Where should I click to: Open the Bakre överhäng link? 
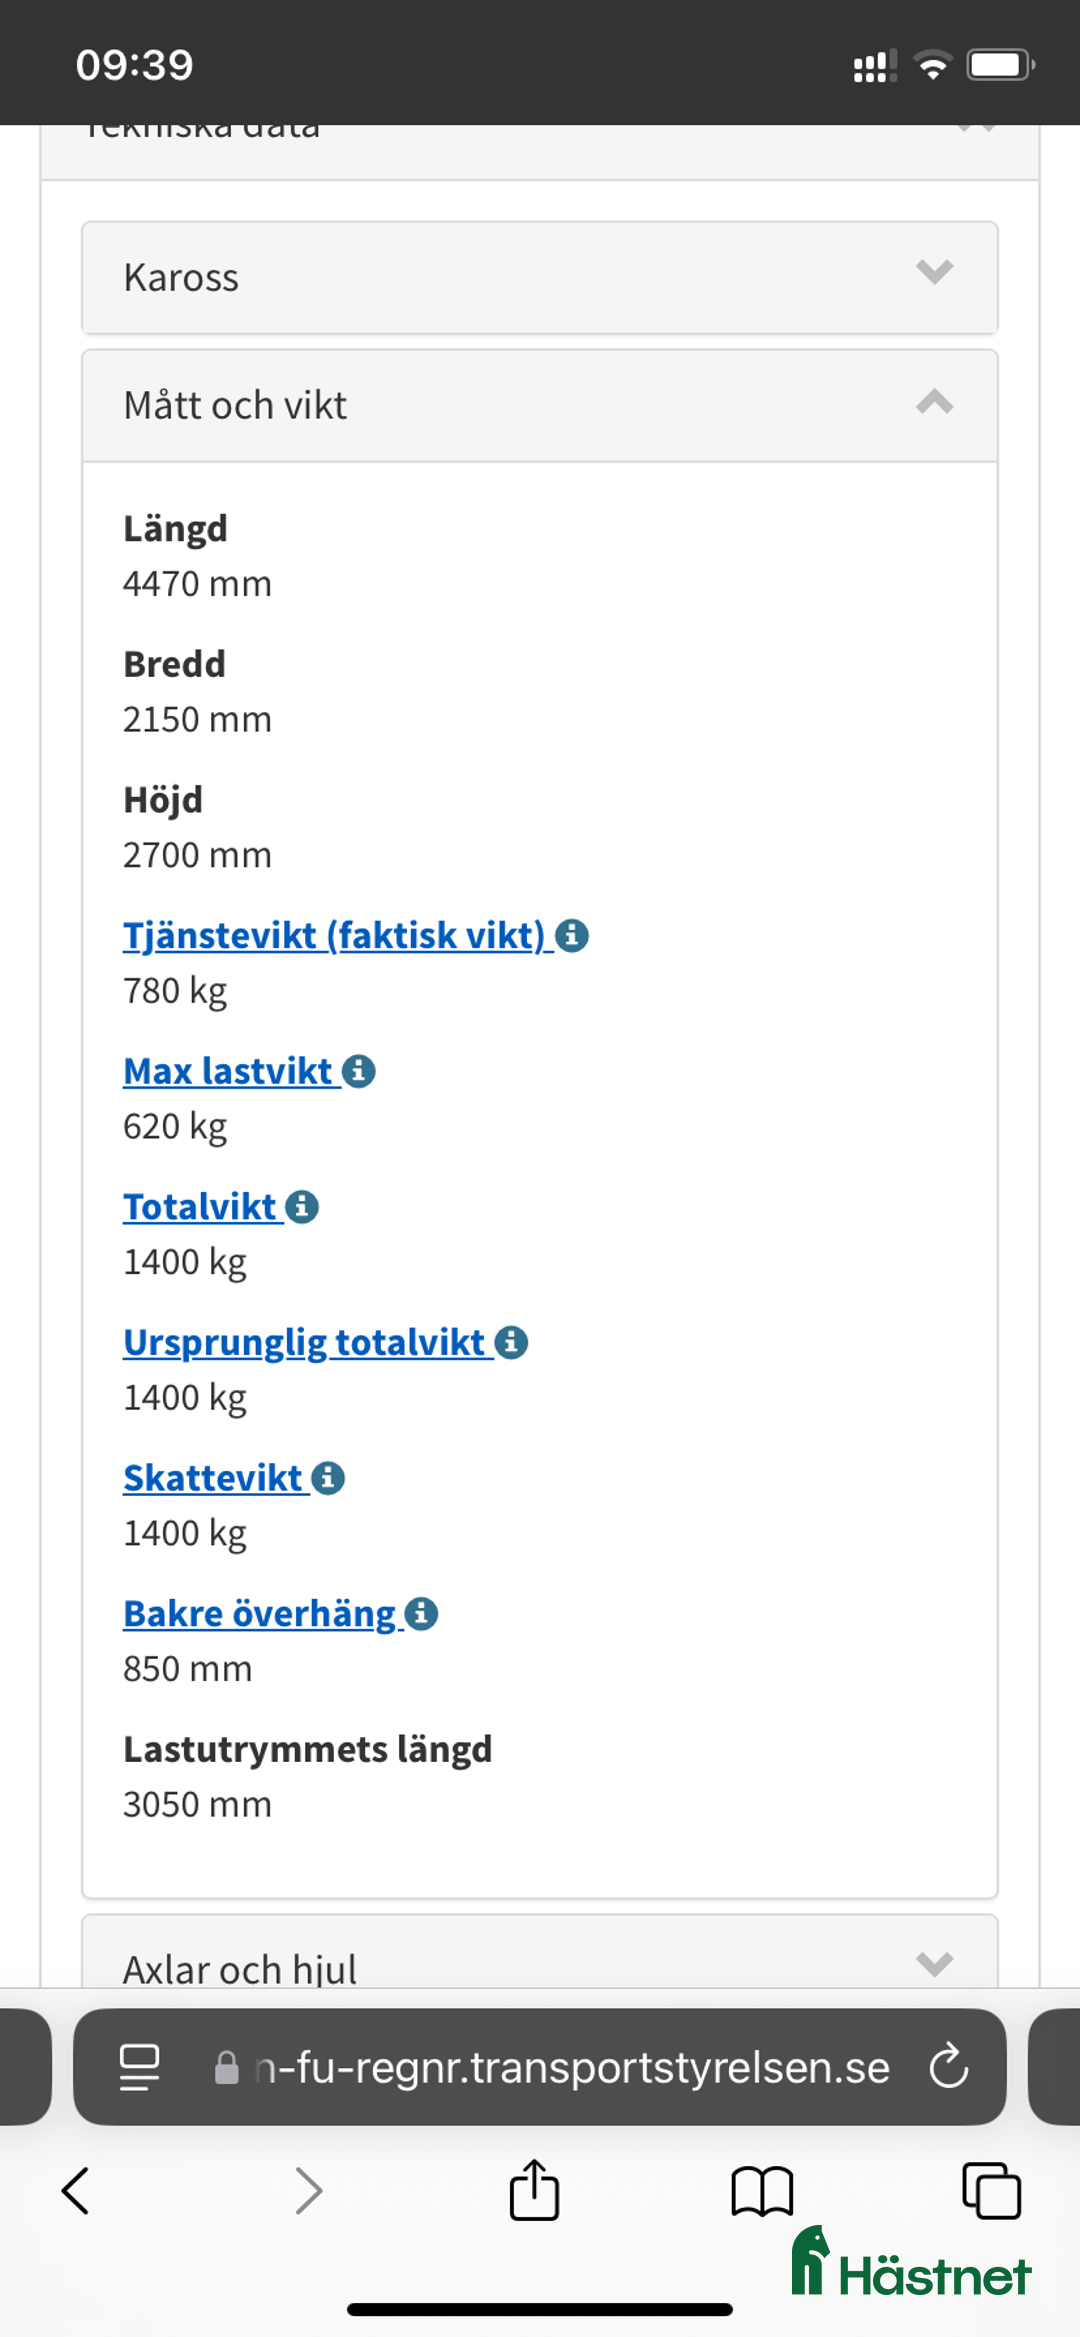pos(260,1613)
